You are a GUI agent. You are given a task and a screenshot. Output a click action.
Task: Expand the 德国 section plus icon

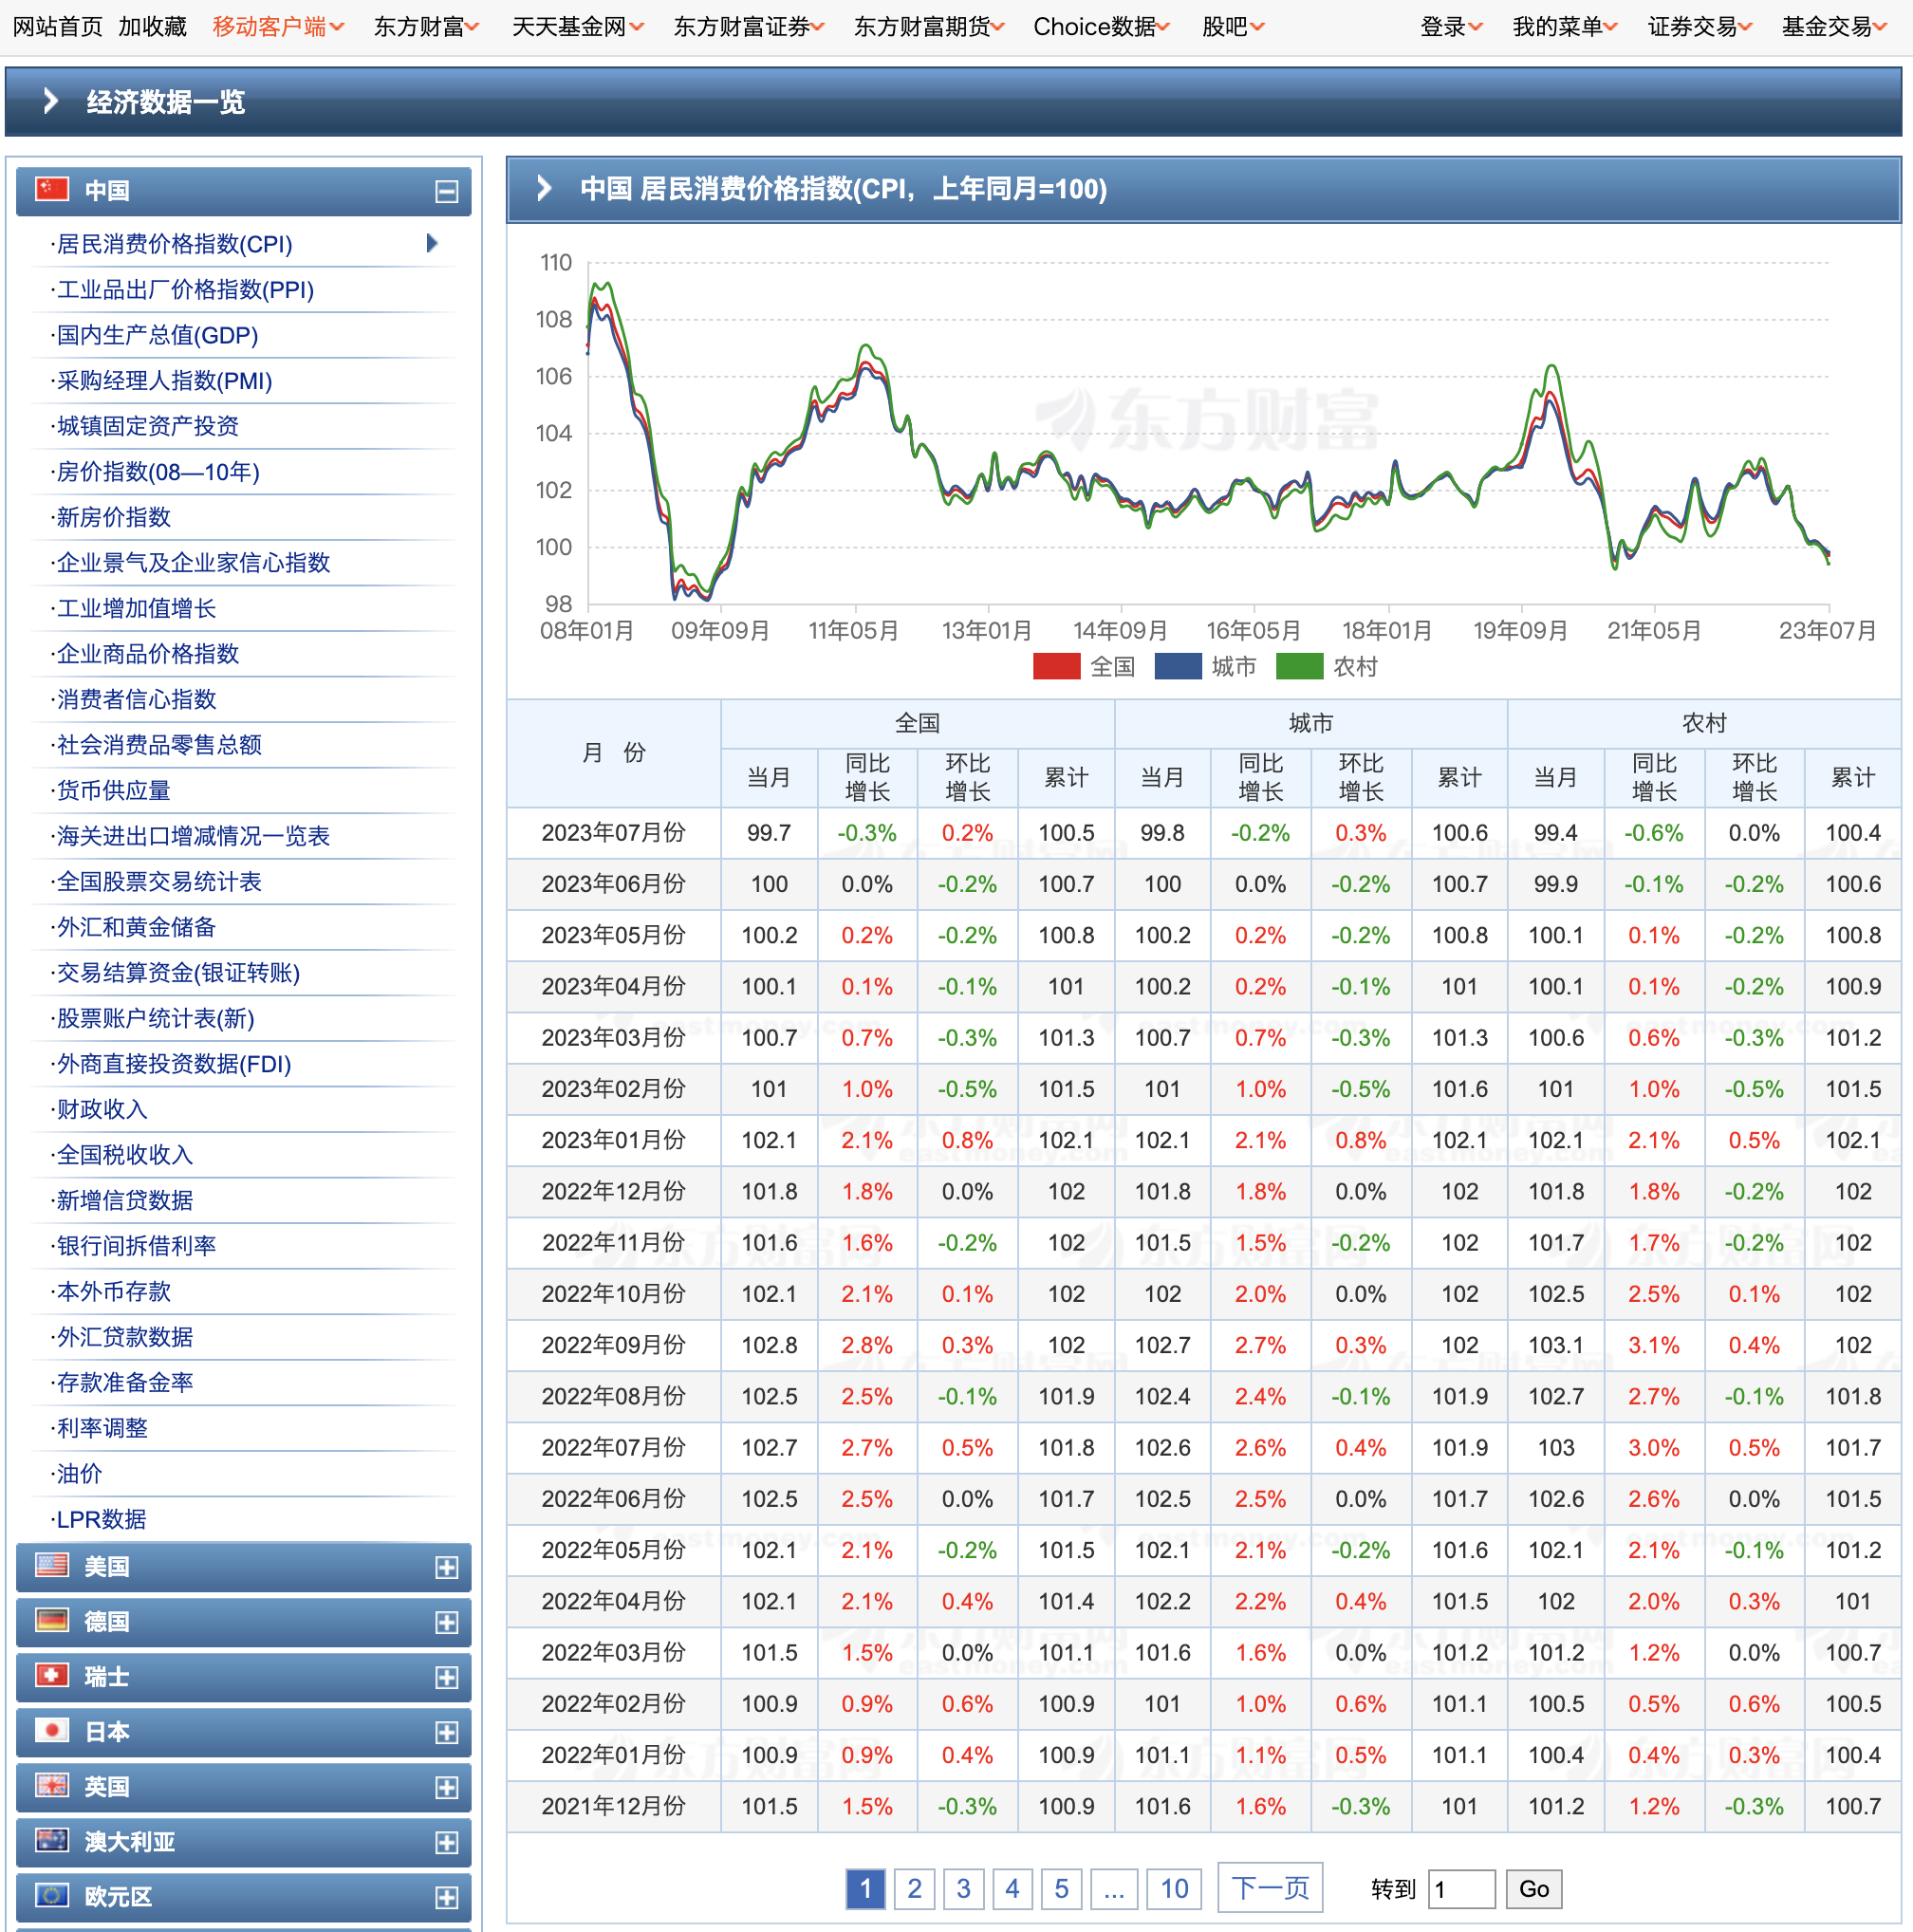446,1622
